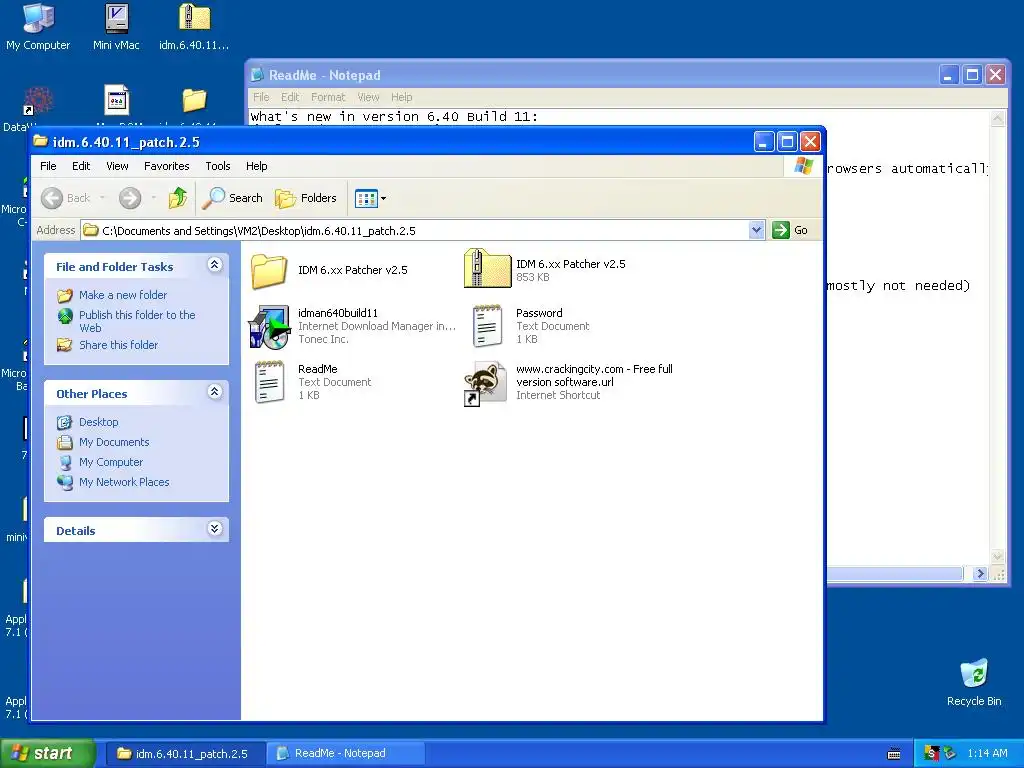Click the Notepad vertical scrollbar up arrow
1024x768 pixels.
coord(997,118)
